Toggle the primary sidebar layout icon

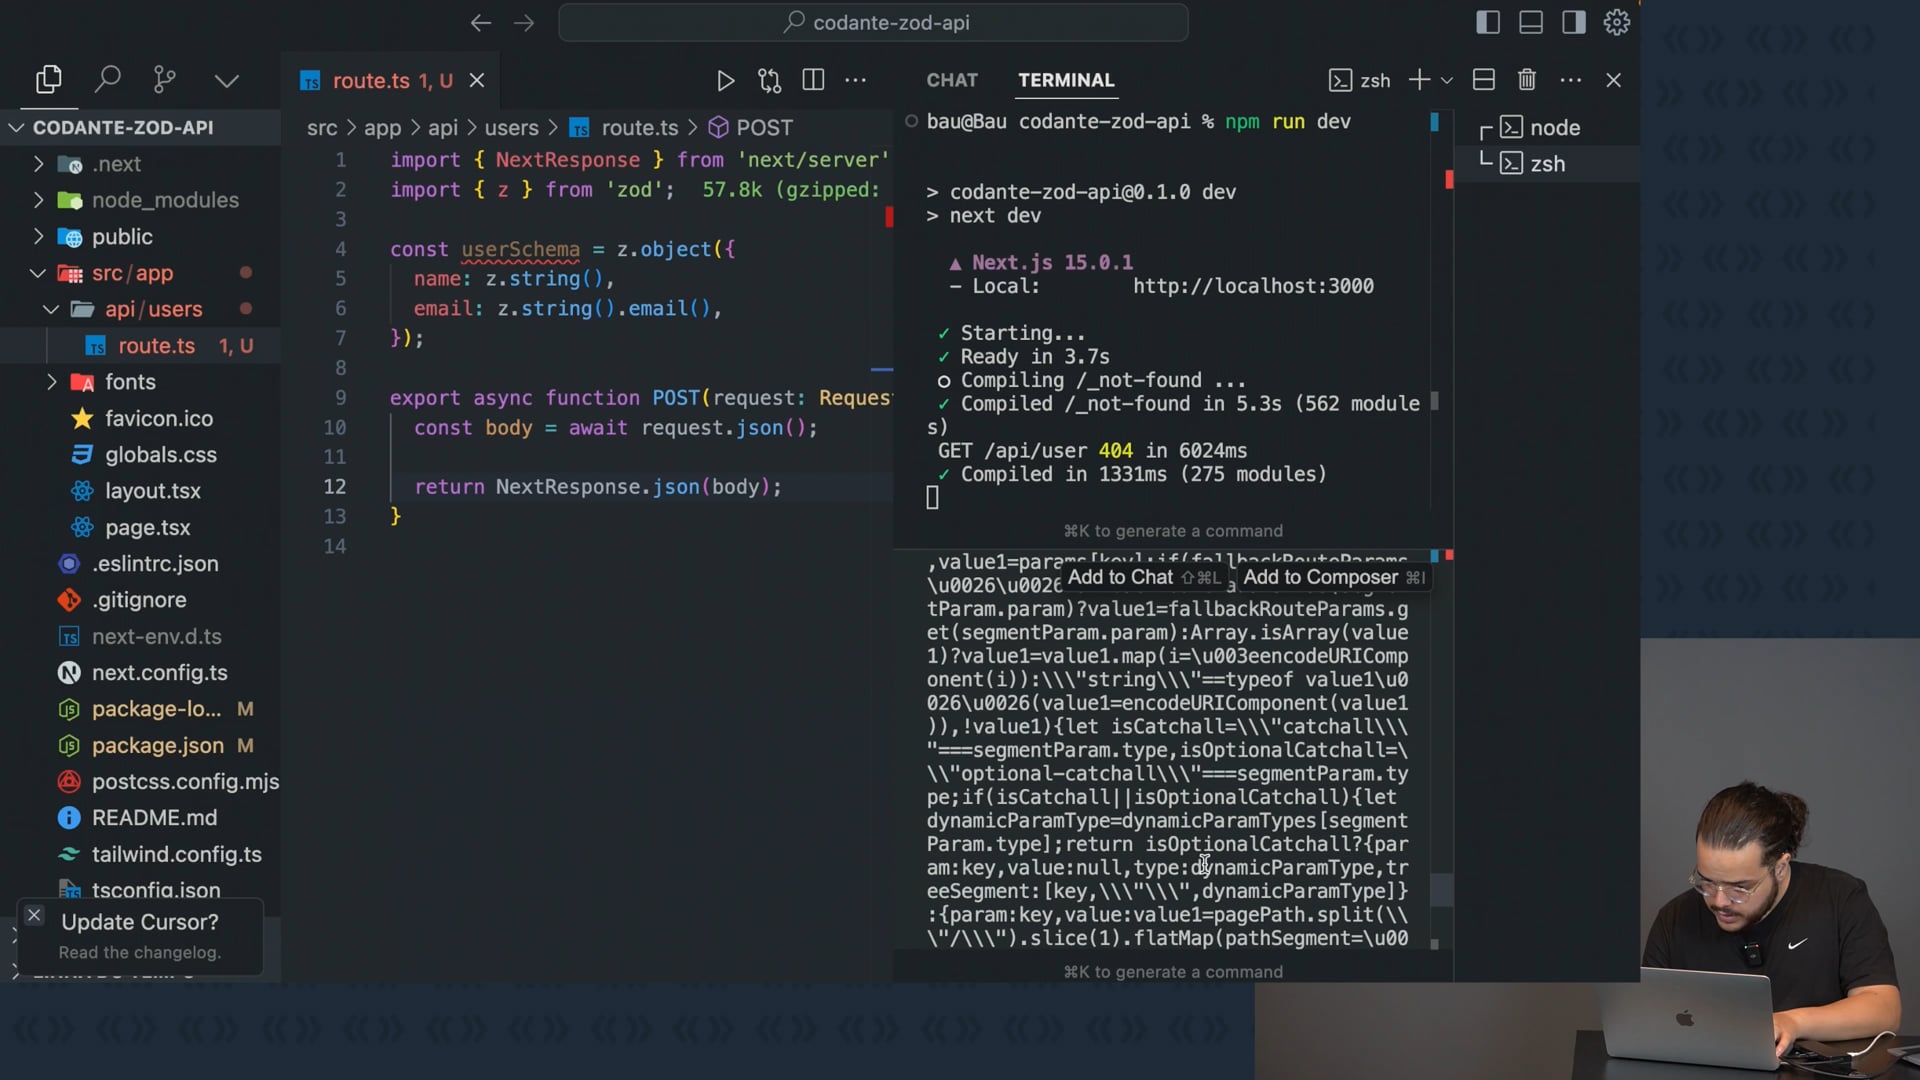coord(1487,22)
